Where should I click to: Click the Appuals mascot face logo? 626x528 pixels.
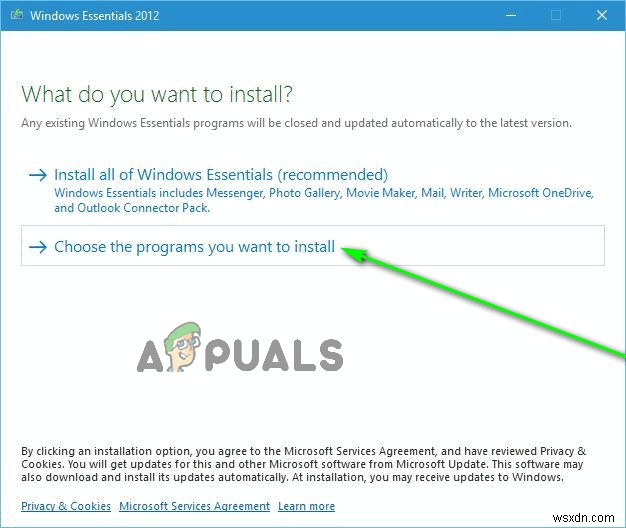pyautogui.click(x=183, y=347)
